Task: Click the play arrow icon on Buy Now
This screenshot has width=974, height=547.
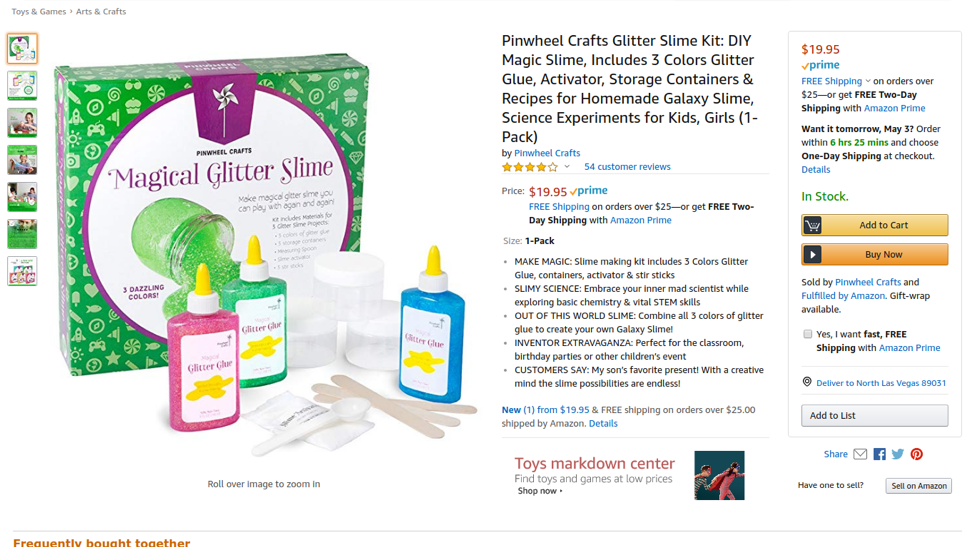Action: tap(812, 255)
